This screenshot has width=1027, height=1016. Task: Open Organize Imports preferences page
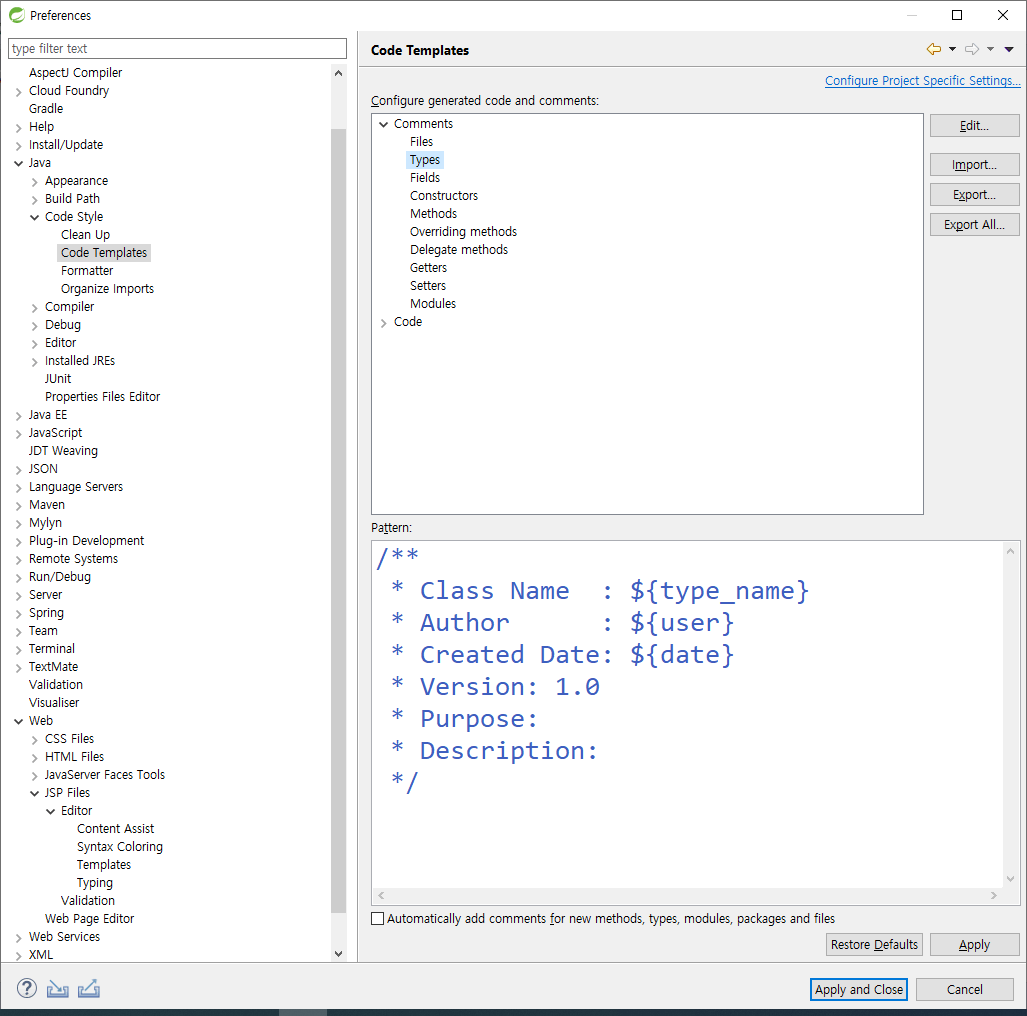(x=107, y=289)
